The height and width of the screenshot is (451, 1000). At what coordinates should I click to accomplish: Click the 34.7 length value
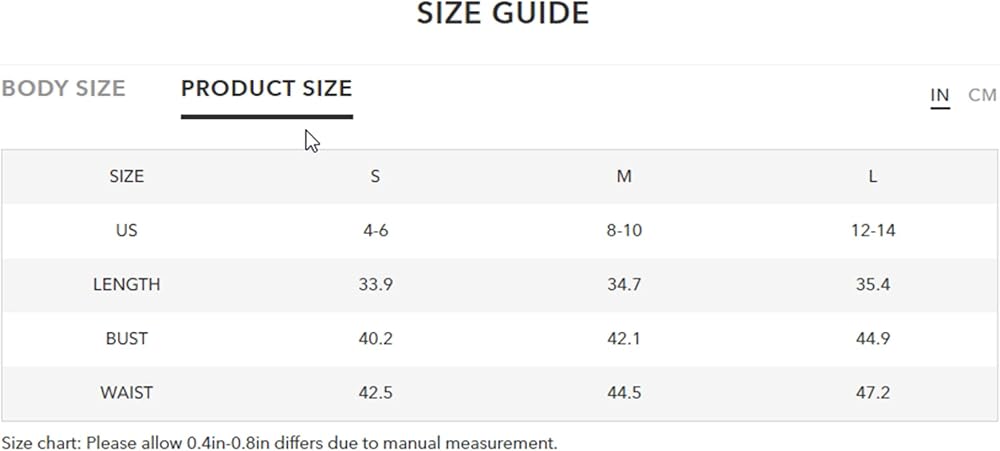624,284
